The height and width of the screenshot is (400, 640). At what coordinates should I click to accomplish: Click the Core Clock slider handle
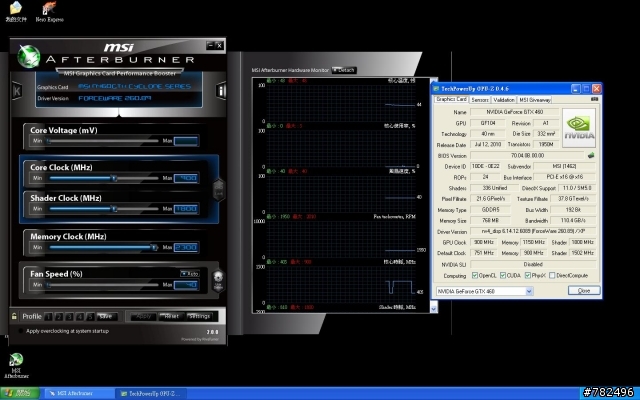tap(114, 178)
